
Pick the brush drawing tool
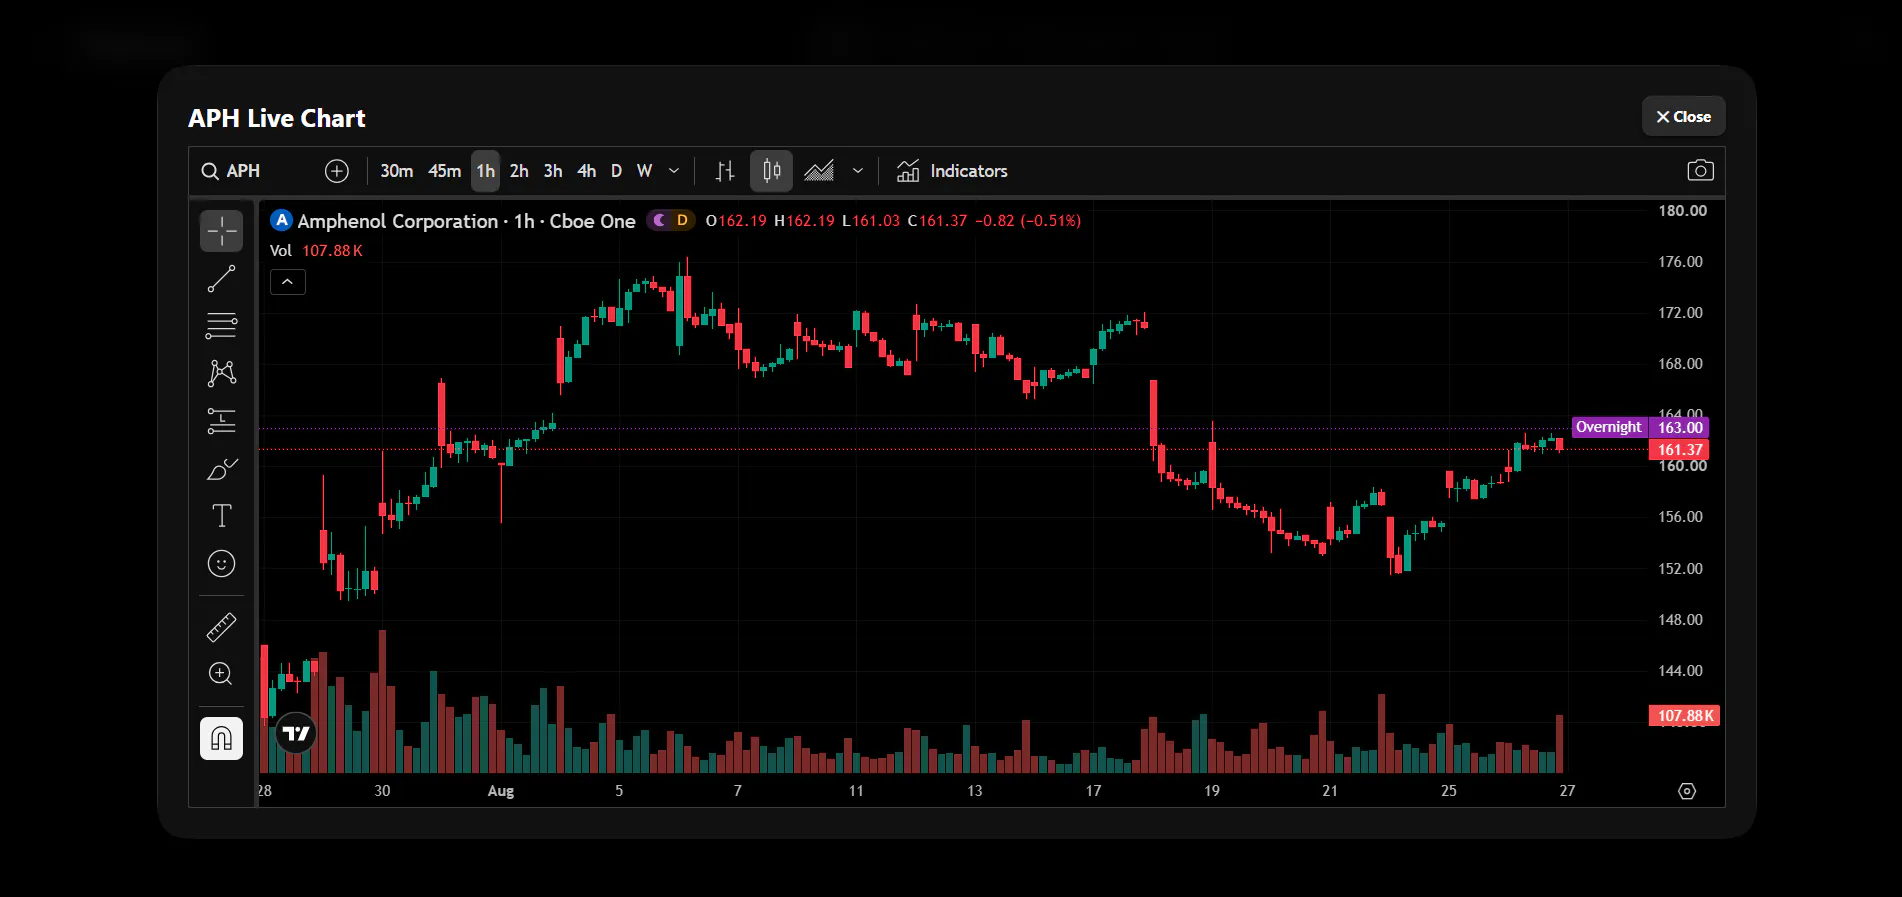click(x=221, y=468)
